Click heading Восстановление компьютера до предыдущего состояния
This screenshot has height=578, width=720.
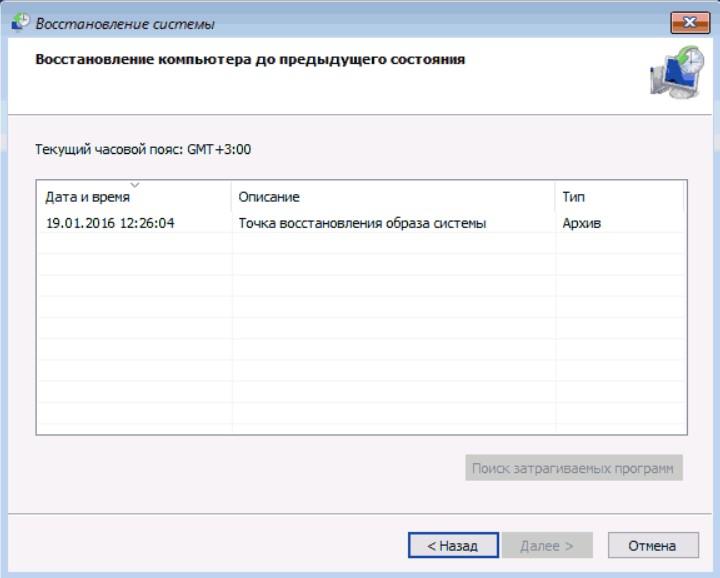(250, 60)
